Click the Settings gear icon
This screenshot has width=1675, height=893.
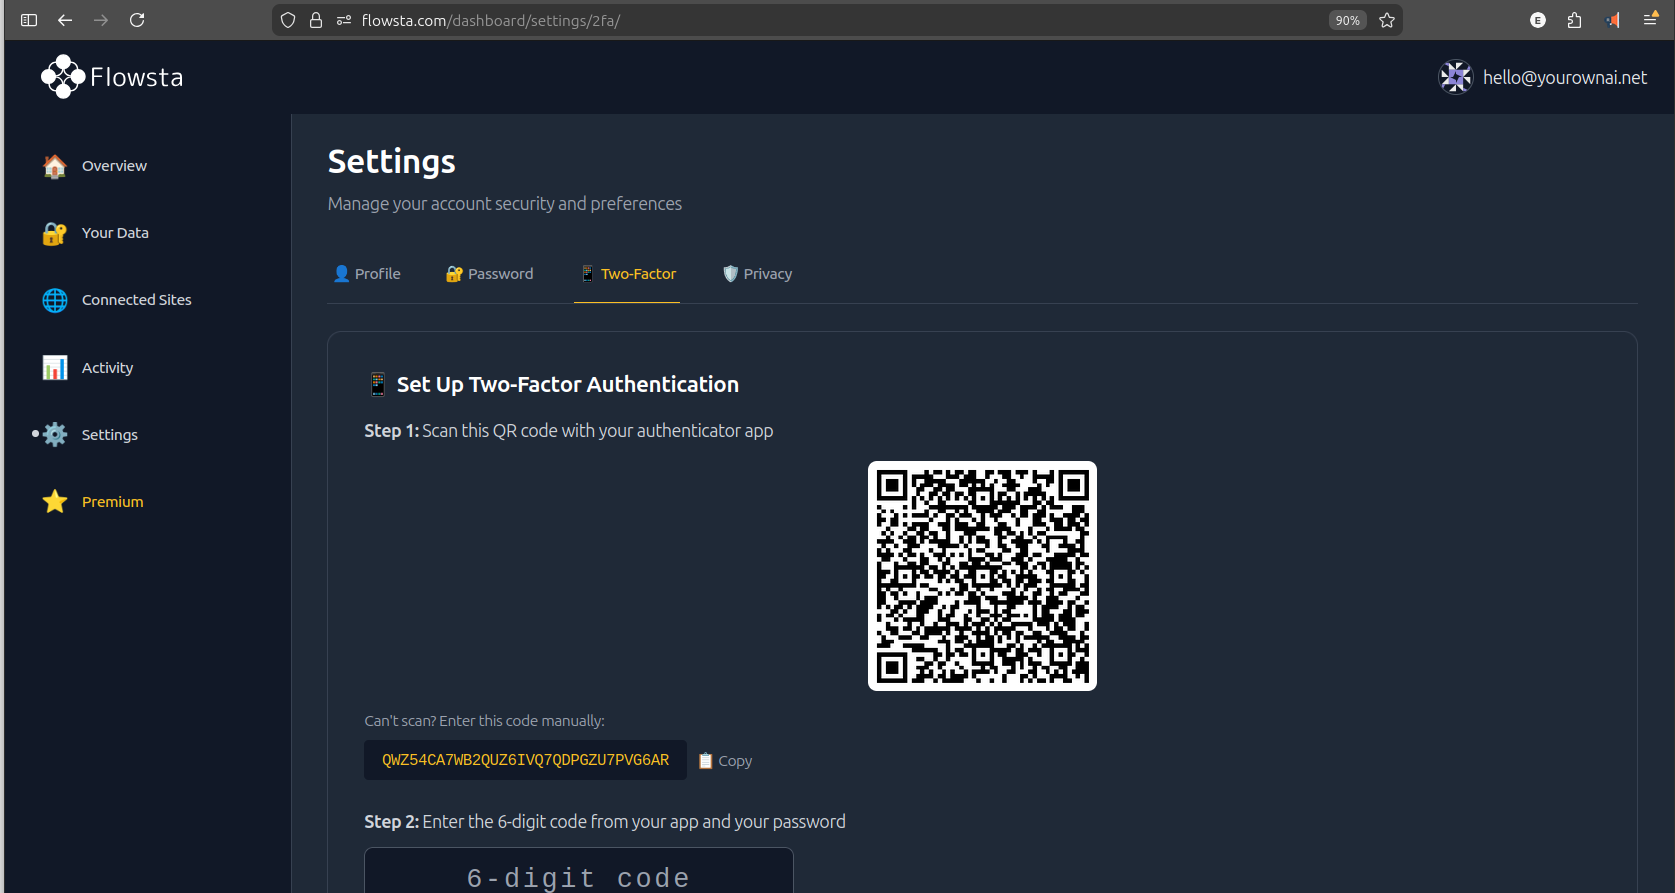(x=55, y=435)
